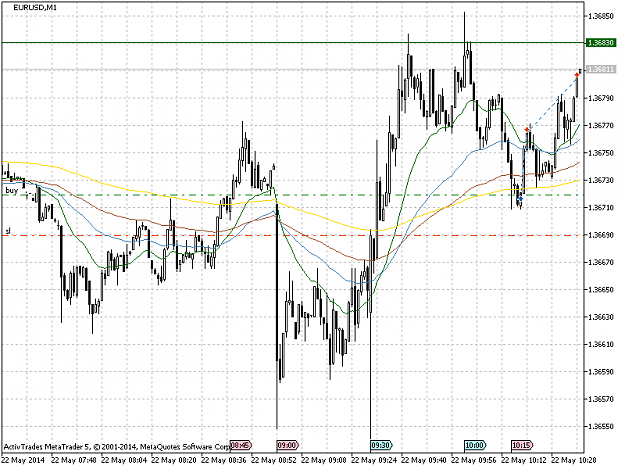The width and height of the screenshot is (625, 469).
Task: Click the '22 May 10:28' time axis label
Action: point(574,460)
